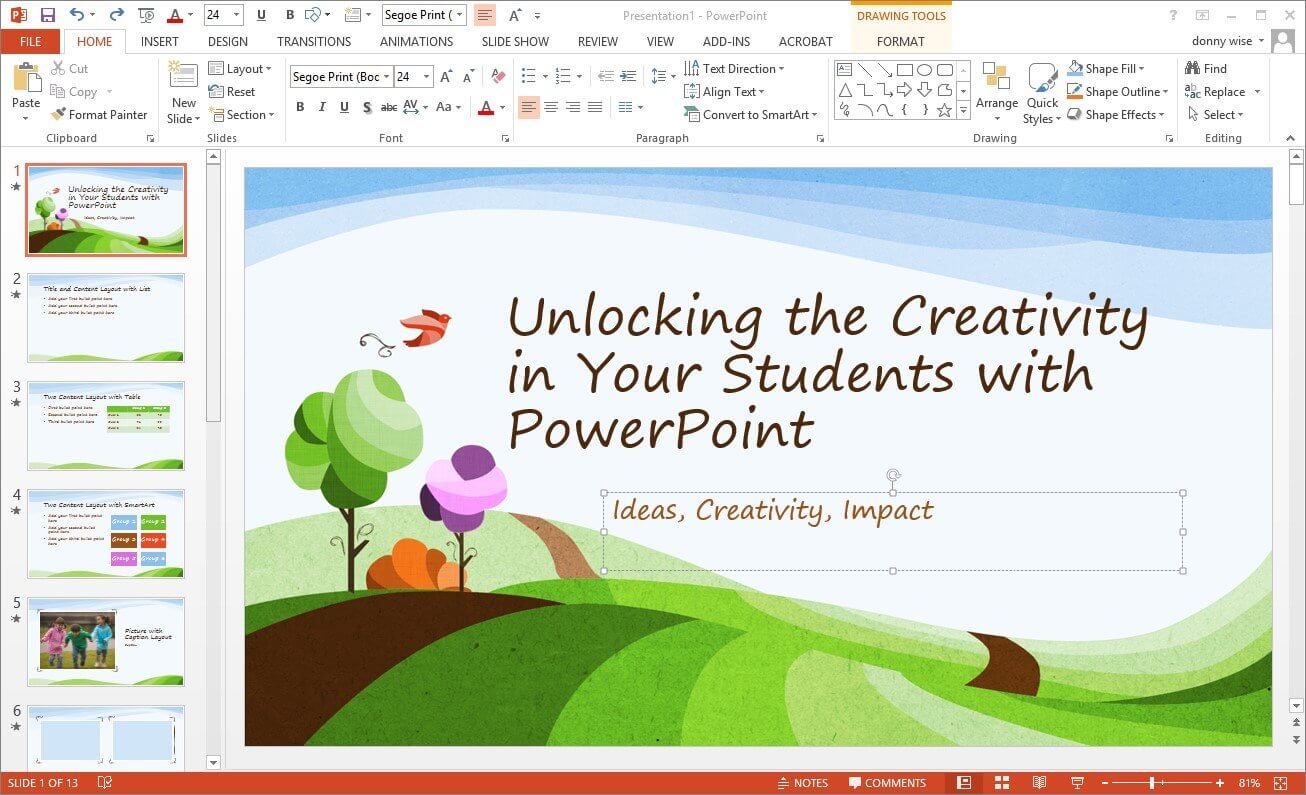
Task: Expand the Shape Effects dropdown
Action: click(x=1116, y=115)
